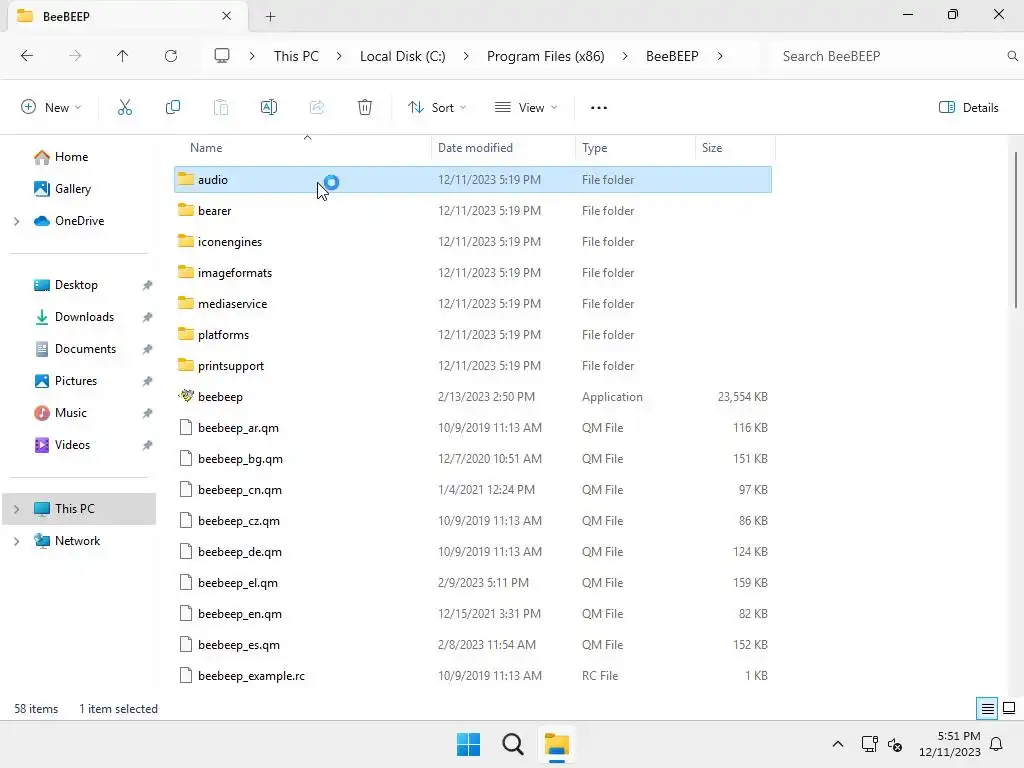Switch to large thumbnails view layout
The width and height of the screenshot is (1024, 768).
[1009, 709]
